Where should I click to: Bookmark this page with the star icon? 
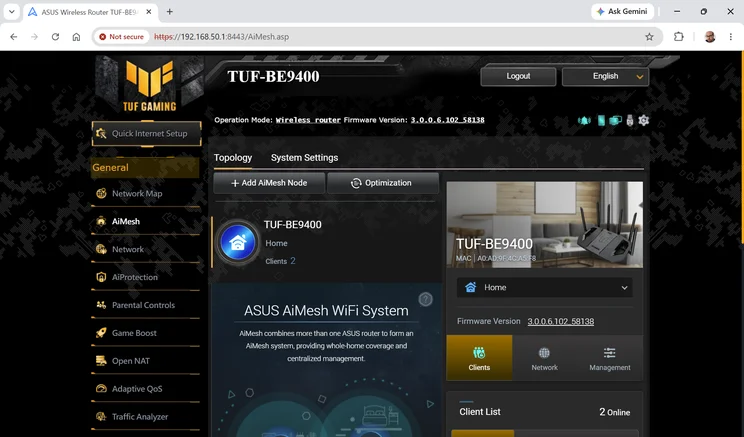[649, 37]
